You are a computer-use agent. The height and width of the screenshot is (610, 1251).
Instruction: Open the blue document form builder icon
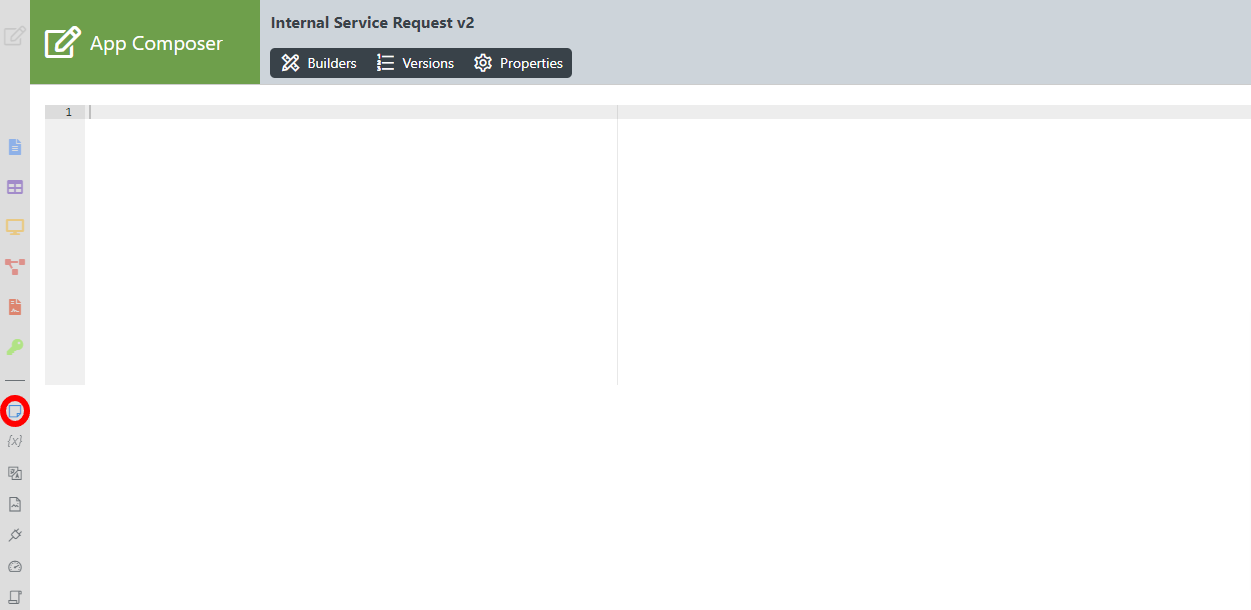click(x=15, y=147)
